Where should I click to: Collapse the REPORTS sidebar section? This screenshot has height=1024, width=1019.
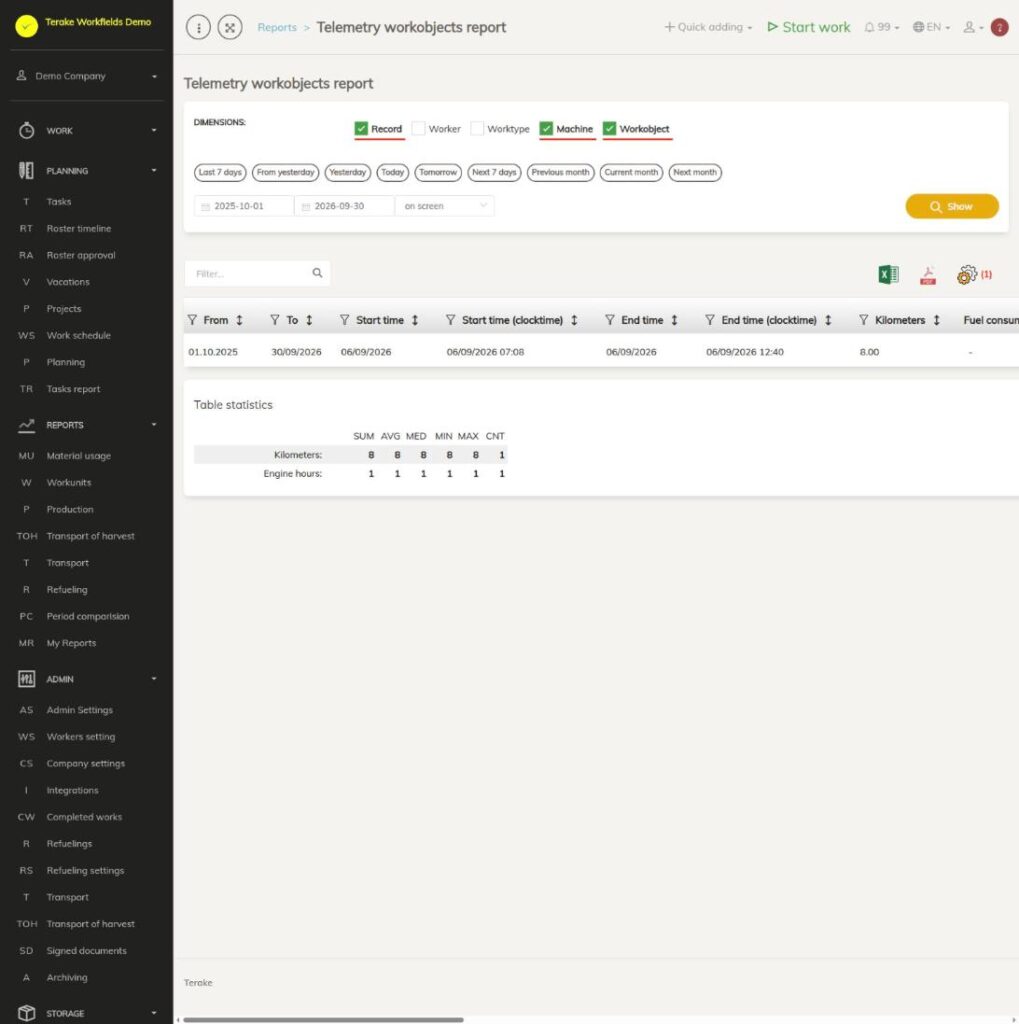pyautogui.click(x=87, y=425)
